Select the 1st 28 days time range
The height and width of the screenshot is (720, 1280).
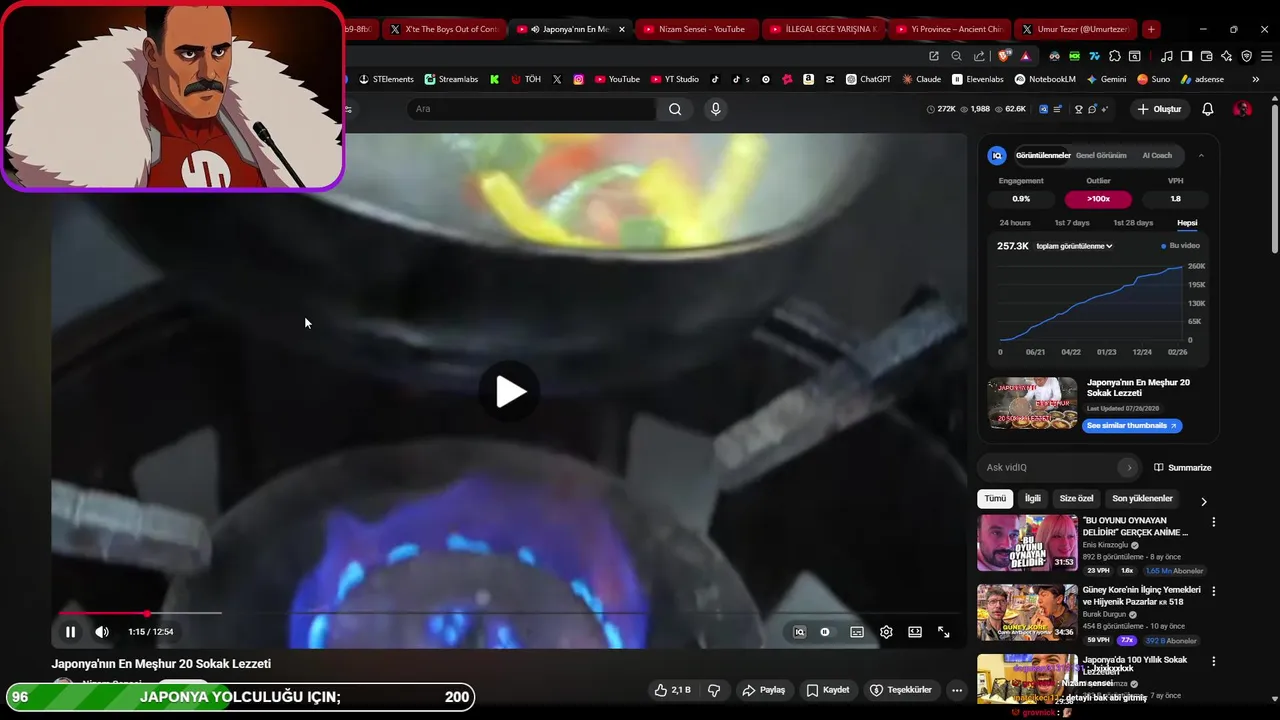pos(1133,223)
